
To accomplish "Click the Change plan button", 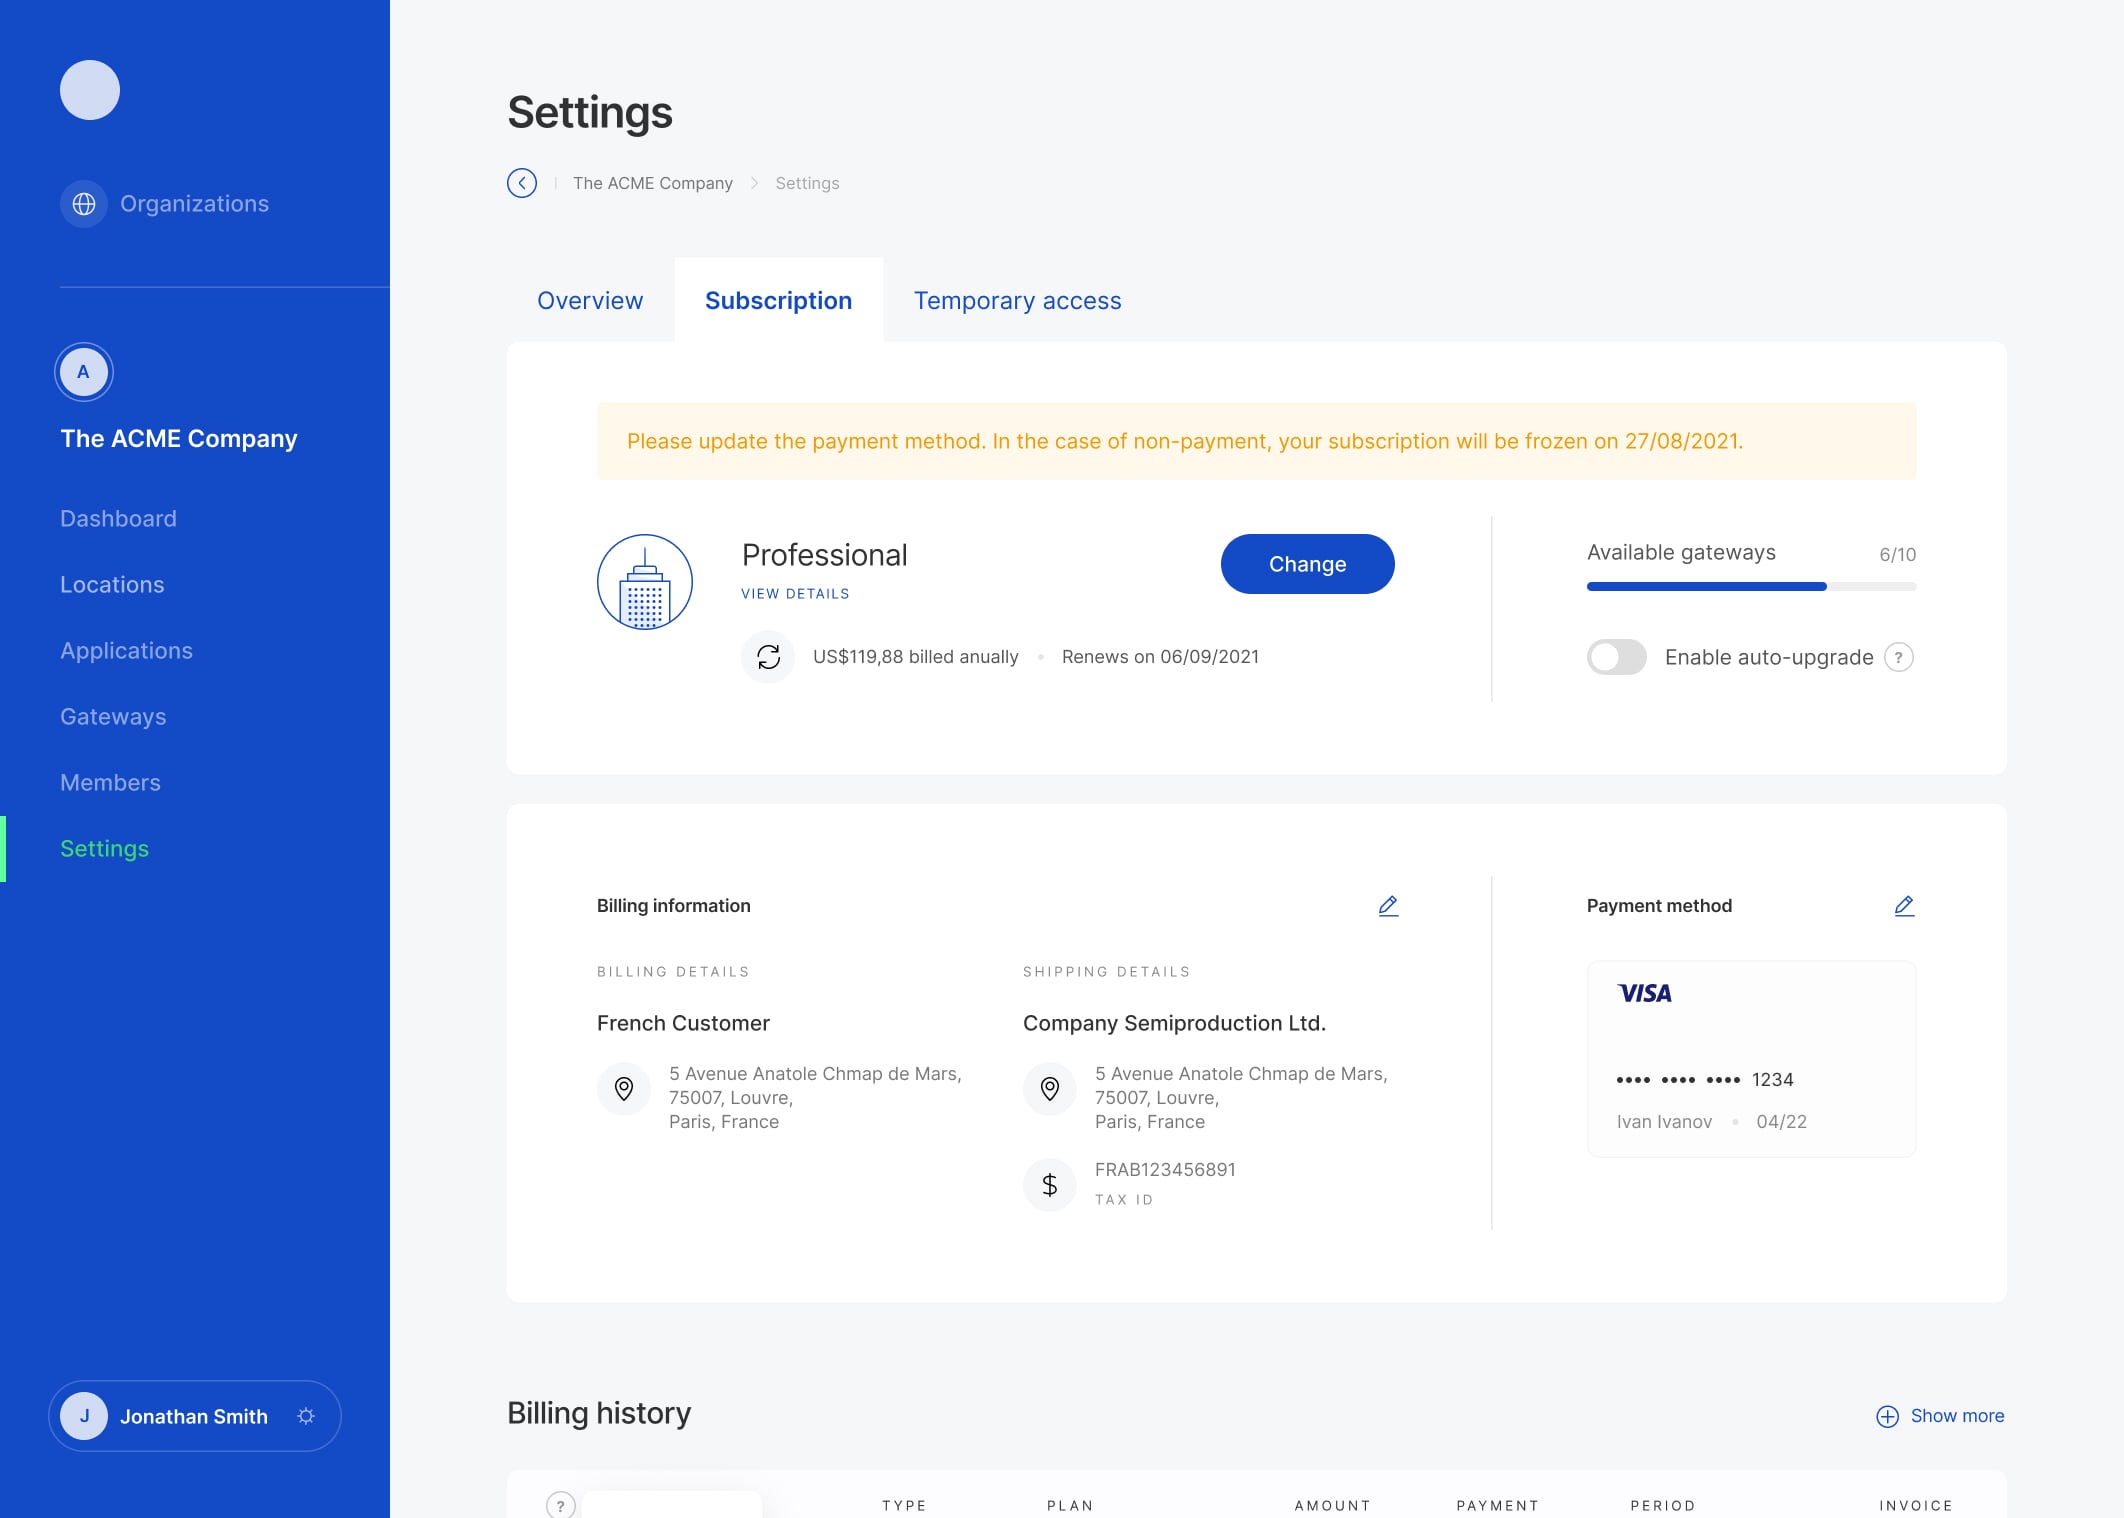I will (x=1307, y=564).
